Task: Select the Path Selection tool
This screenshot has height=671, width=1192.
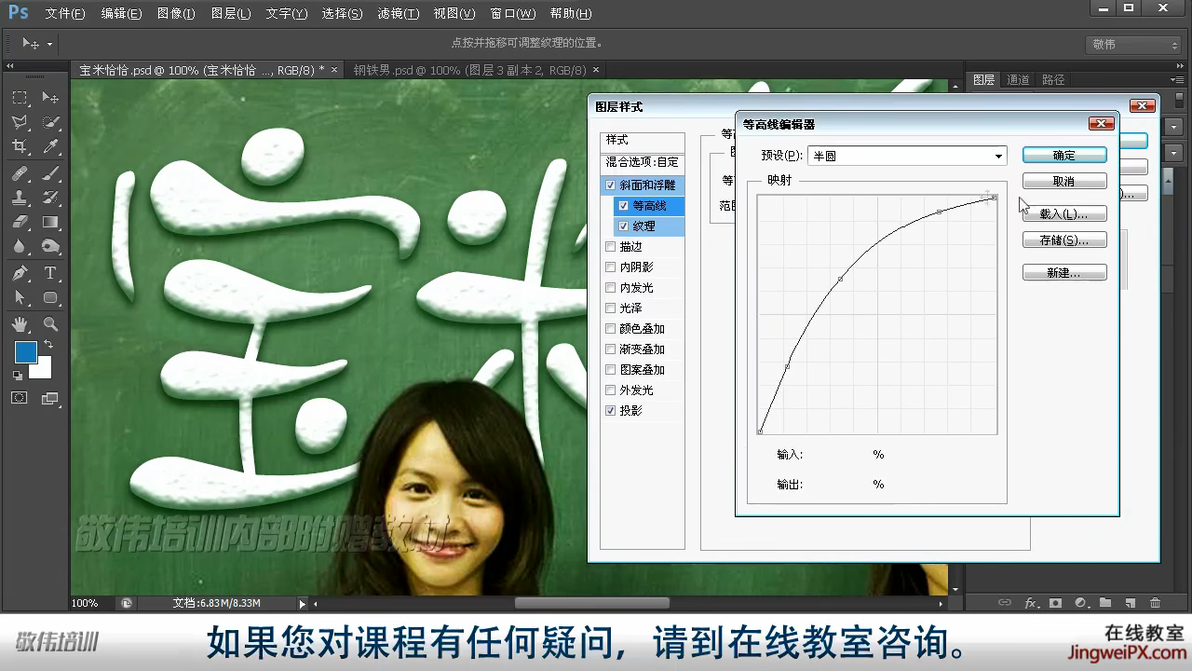Action: tap(20, 297)
